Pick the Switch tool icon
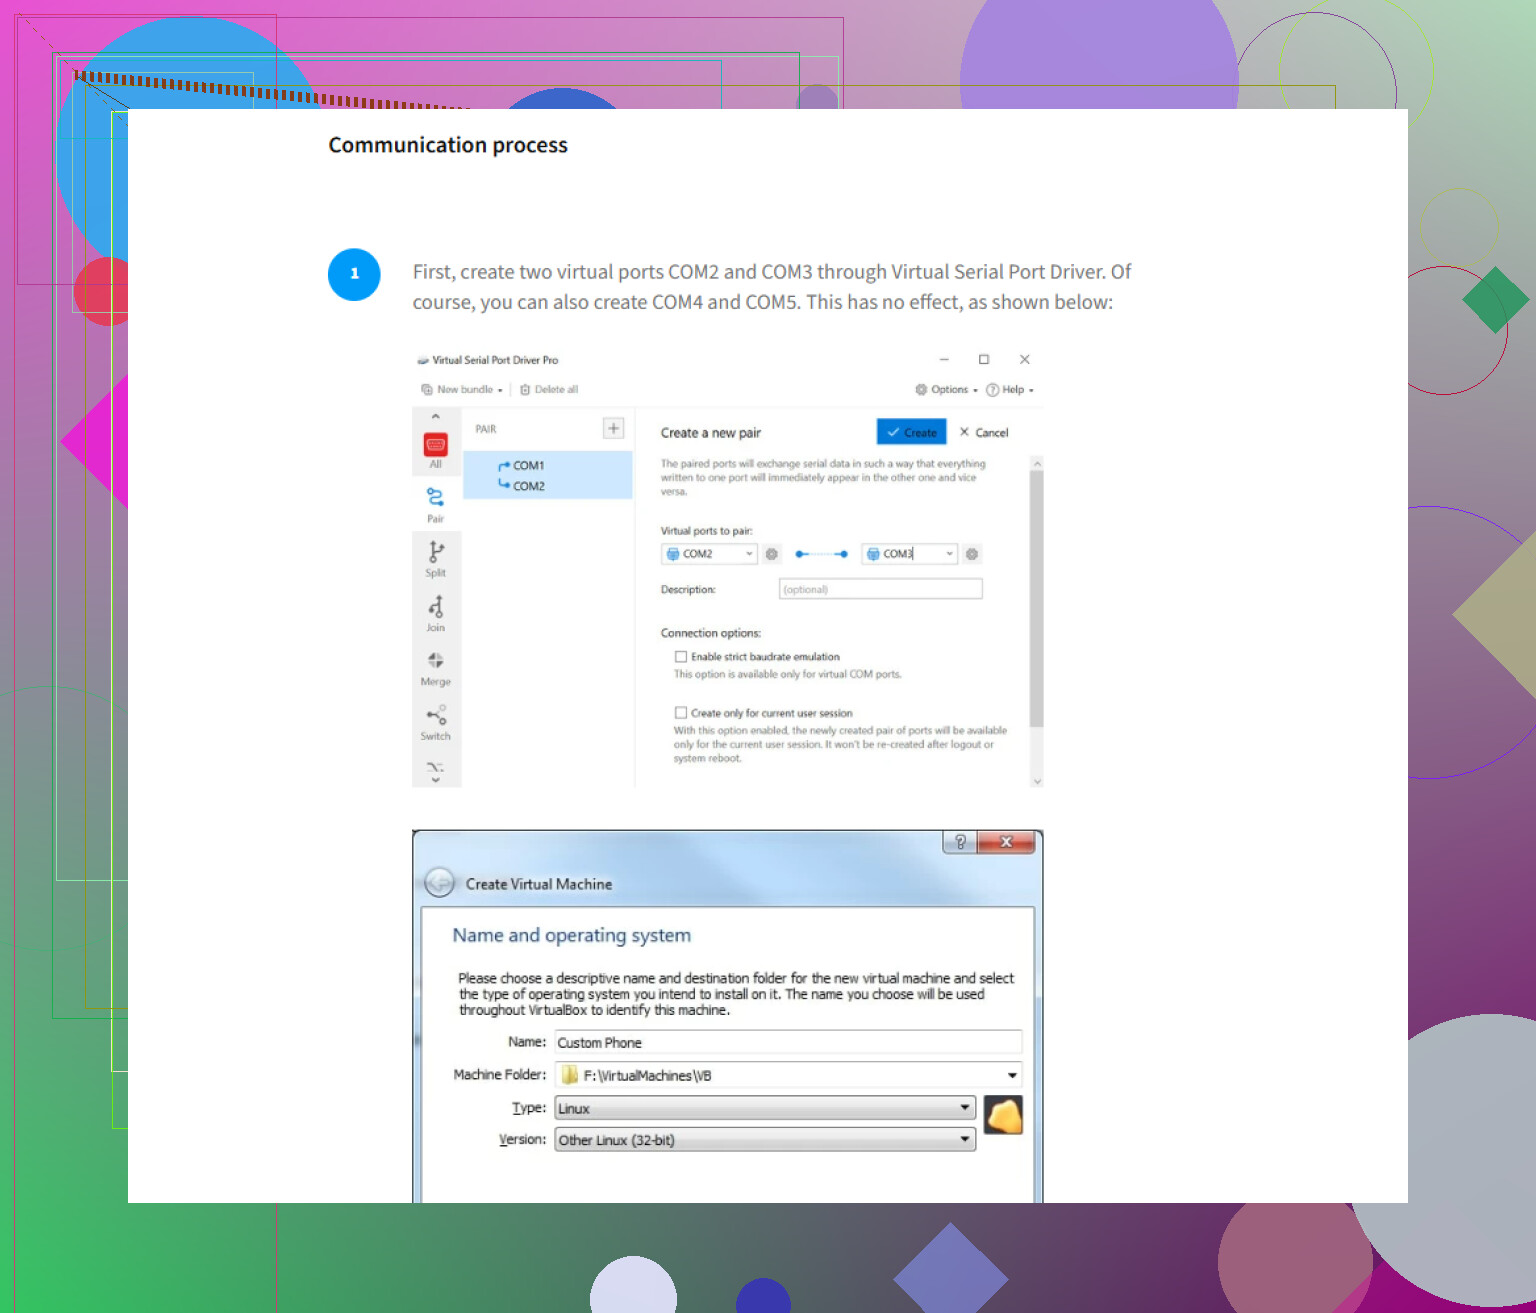 (x=435, y=717)
